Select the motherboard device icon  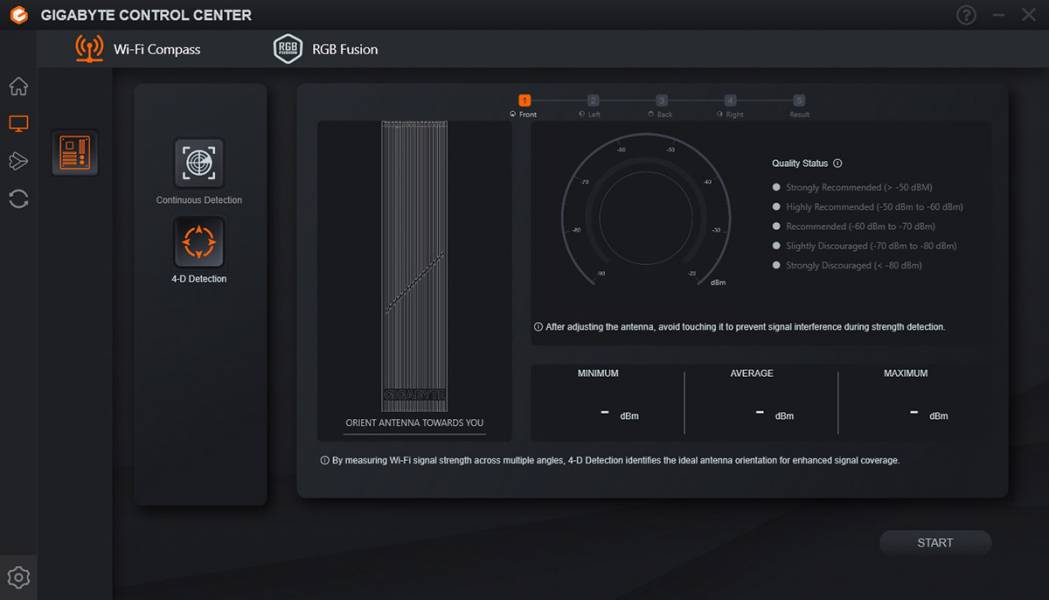(75, 153)
